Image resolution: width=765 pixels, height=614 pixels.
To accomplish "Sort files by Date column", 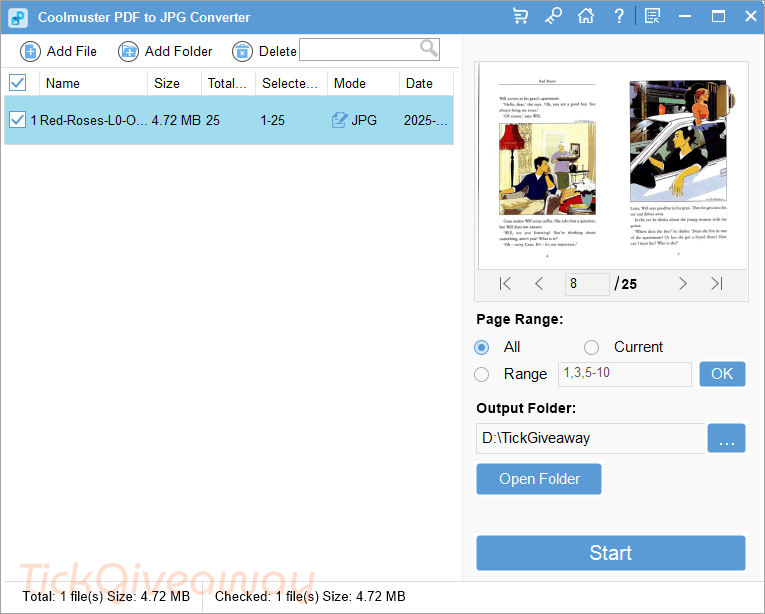I will point(426,83).
